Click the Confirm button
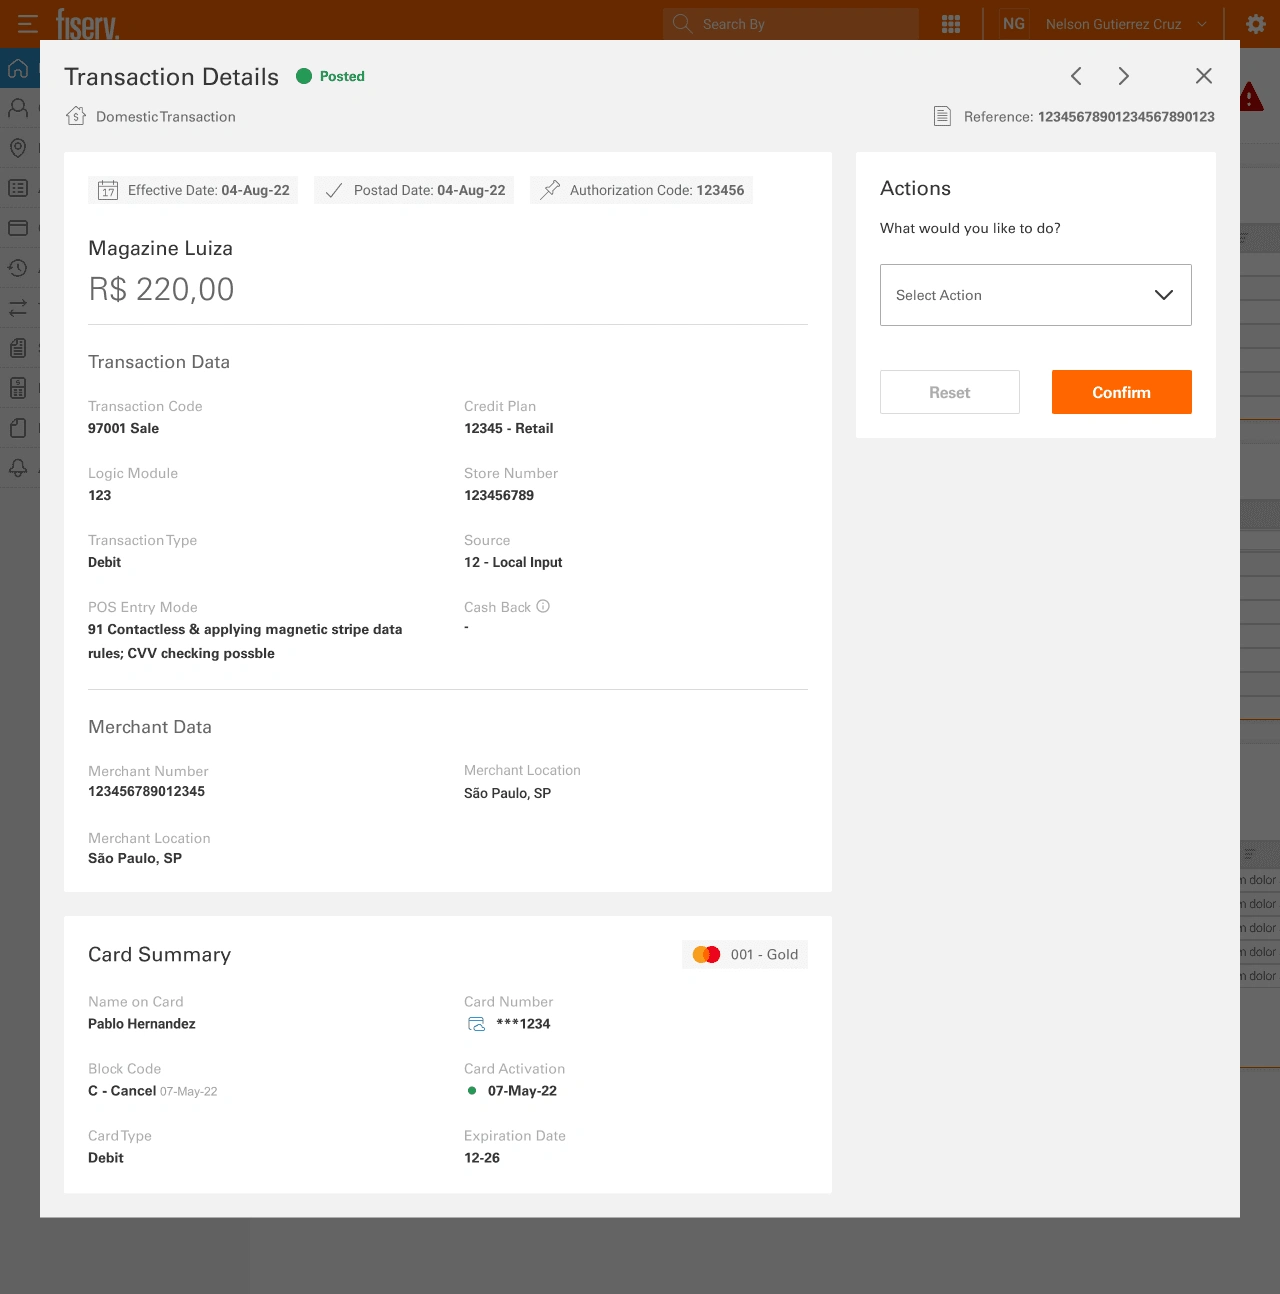1280x1294 pixels. pyautogui.click(x=1121, y=392)
